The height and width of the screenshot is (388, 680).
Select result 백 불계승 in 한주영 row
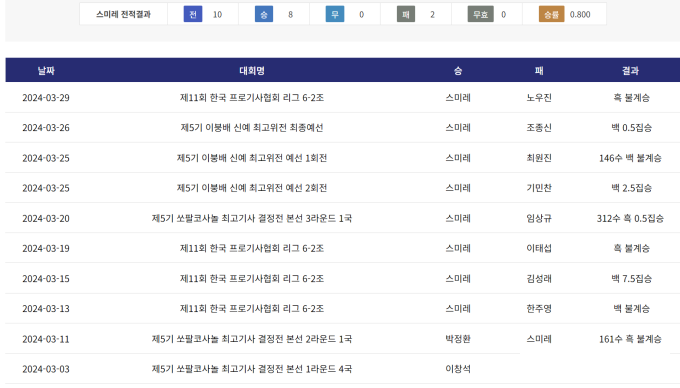[x=631, y=308]
